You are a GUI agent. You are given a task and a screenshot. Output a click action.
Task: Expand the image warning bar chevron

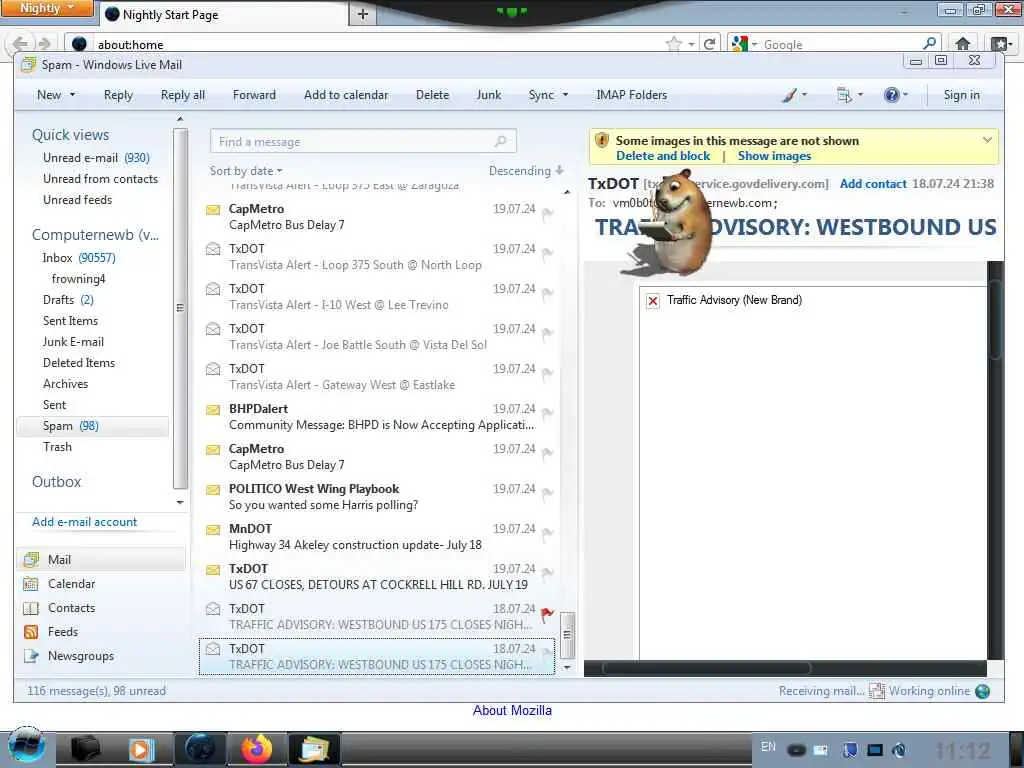[987, 140]
